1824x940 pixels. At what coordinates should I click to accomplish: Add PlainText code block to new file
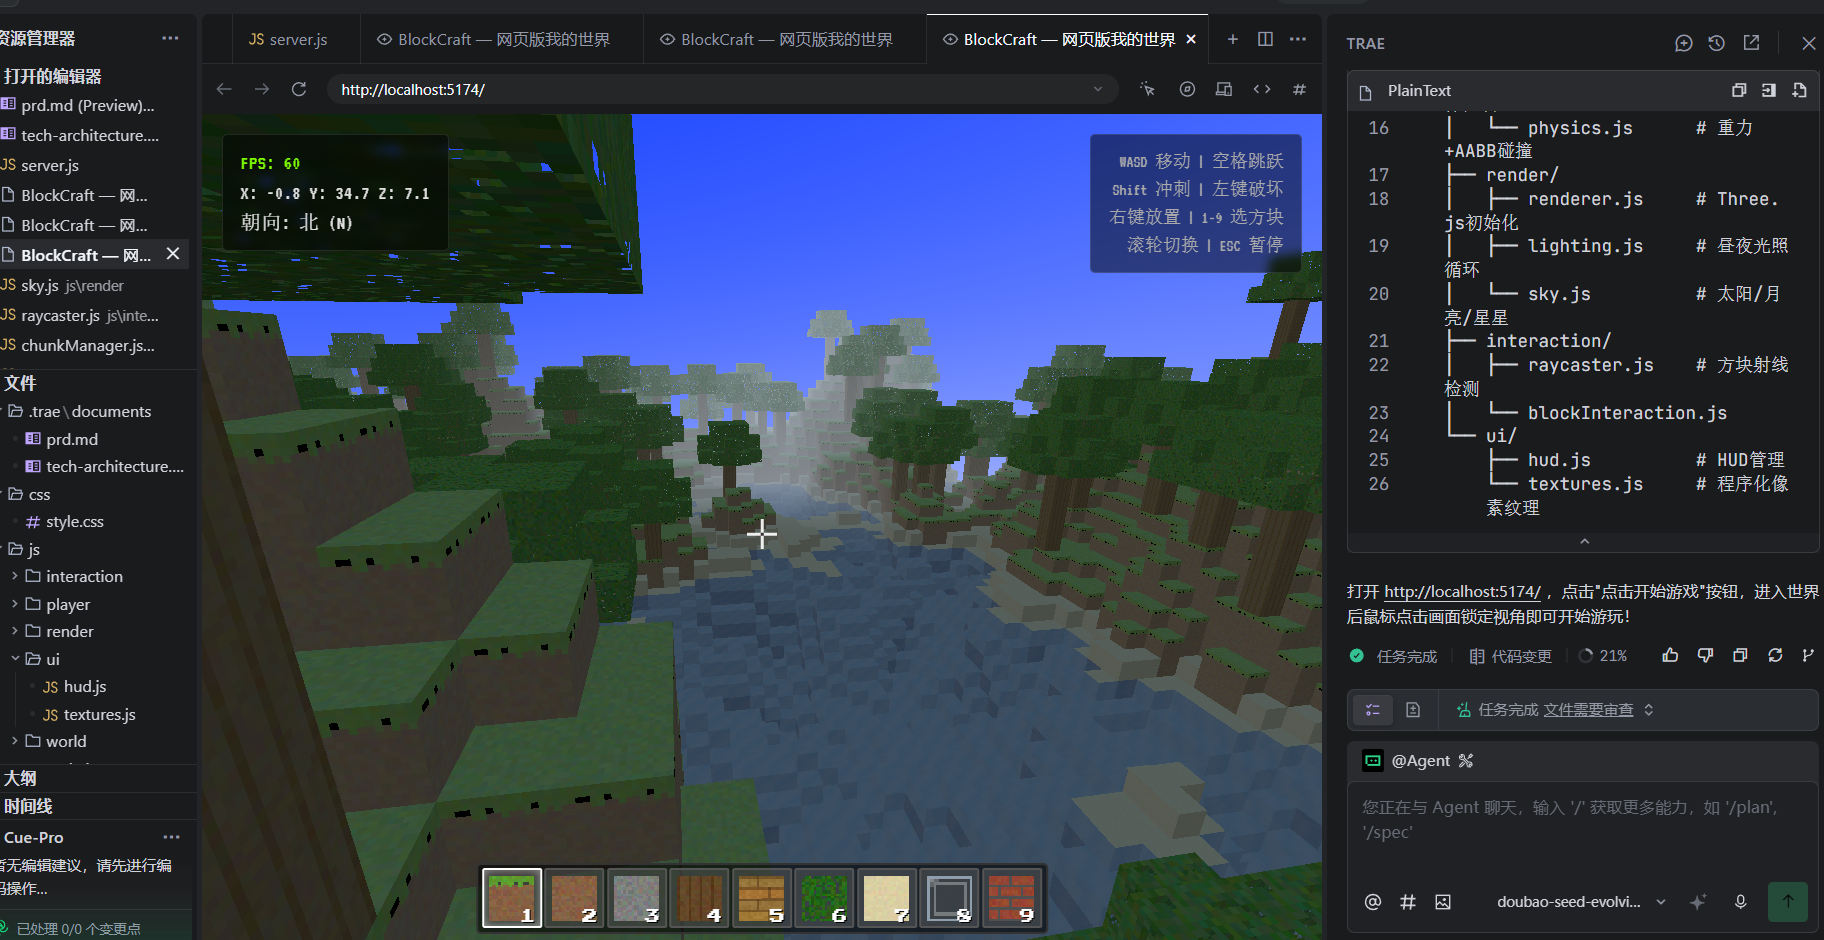pos(1799,90)
